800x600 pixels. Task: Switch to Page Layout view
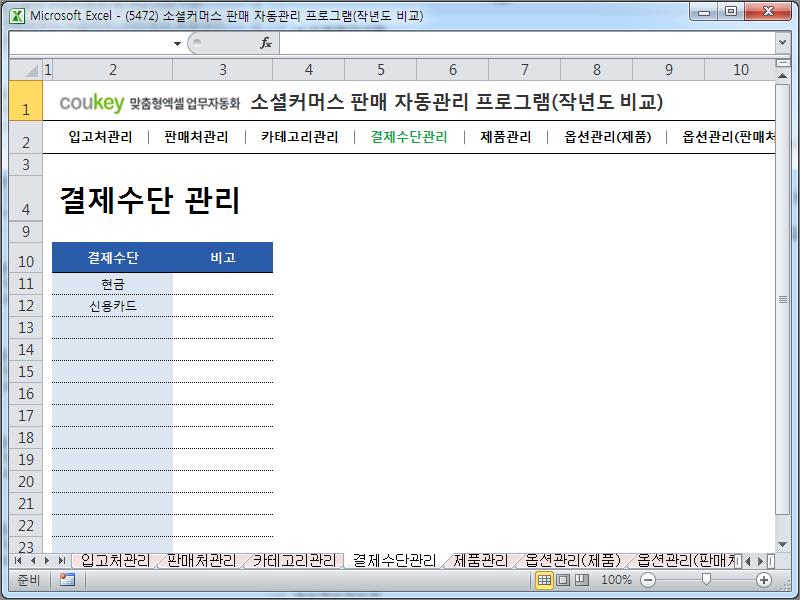[x=563, y=580]
